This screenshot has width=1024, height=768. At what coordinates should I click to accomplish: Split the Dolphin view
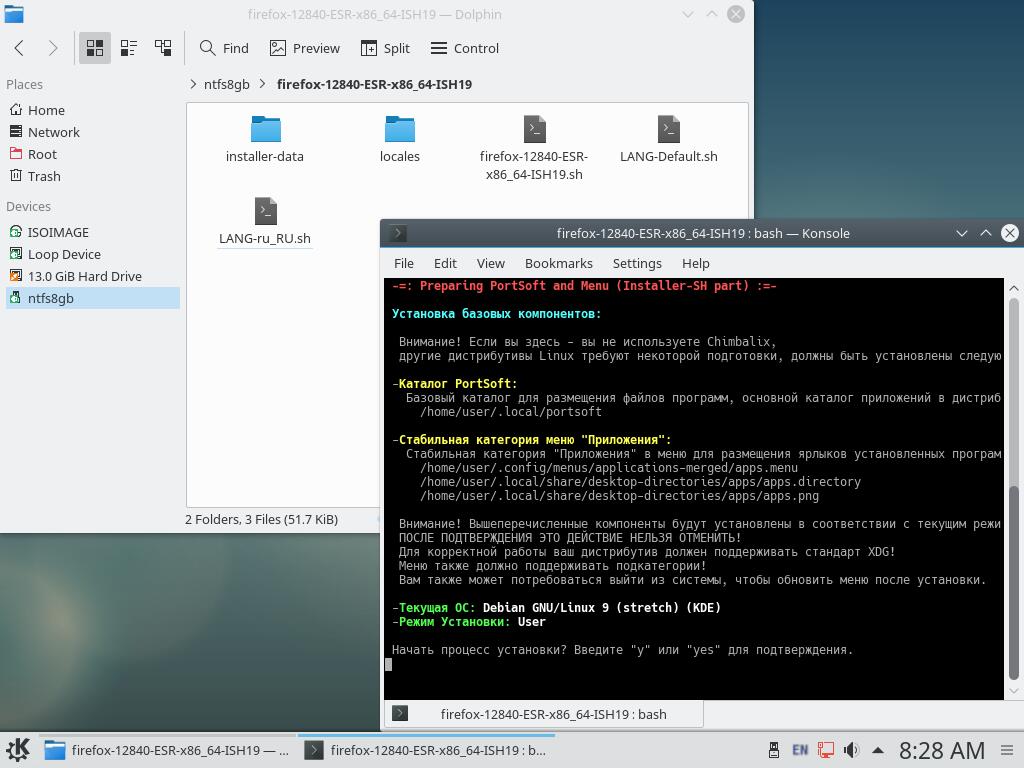pos(385,48)
